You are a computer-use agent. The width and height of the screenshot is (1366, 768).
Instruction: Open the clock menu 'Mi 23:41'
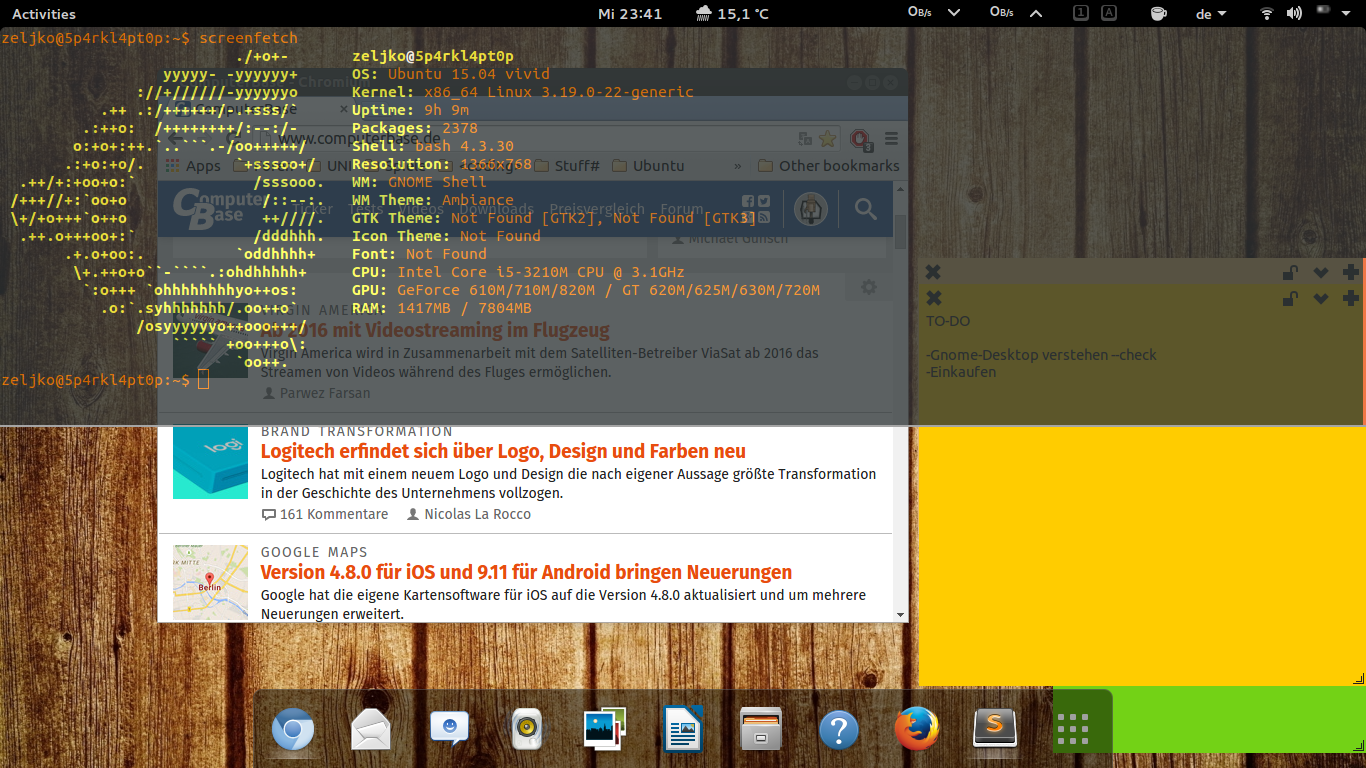click(x=630, y=14)
